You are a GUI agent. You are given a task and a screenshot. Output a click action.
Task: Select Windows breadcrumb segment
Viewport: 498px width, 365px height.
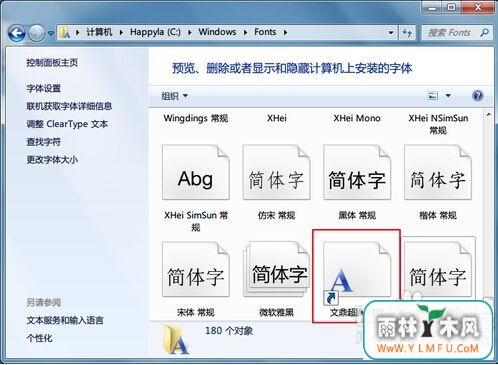[x=217, y=32]
